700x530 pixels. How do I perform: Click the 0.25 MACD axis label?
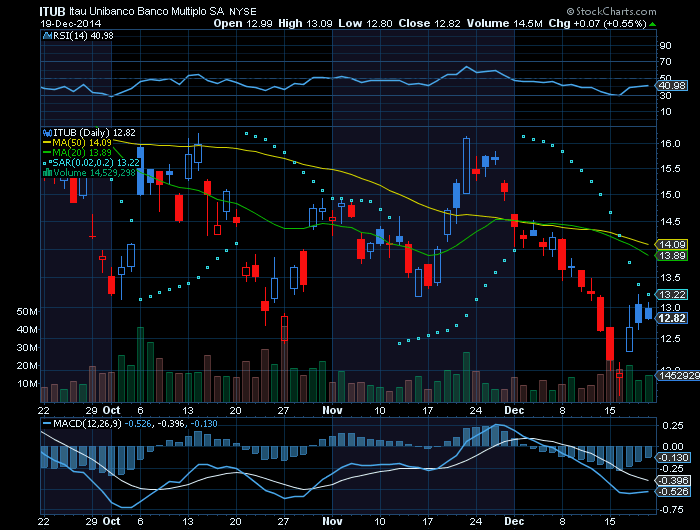coord(673,426)
